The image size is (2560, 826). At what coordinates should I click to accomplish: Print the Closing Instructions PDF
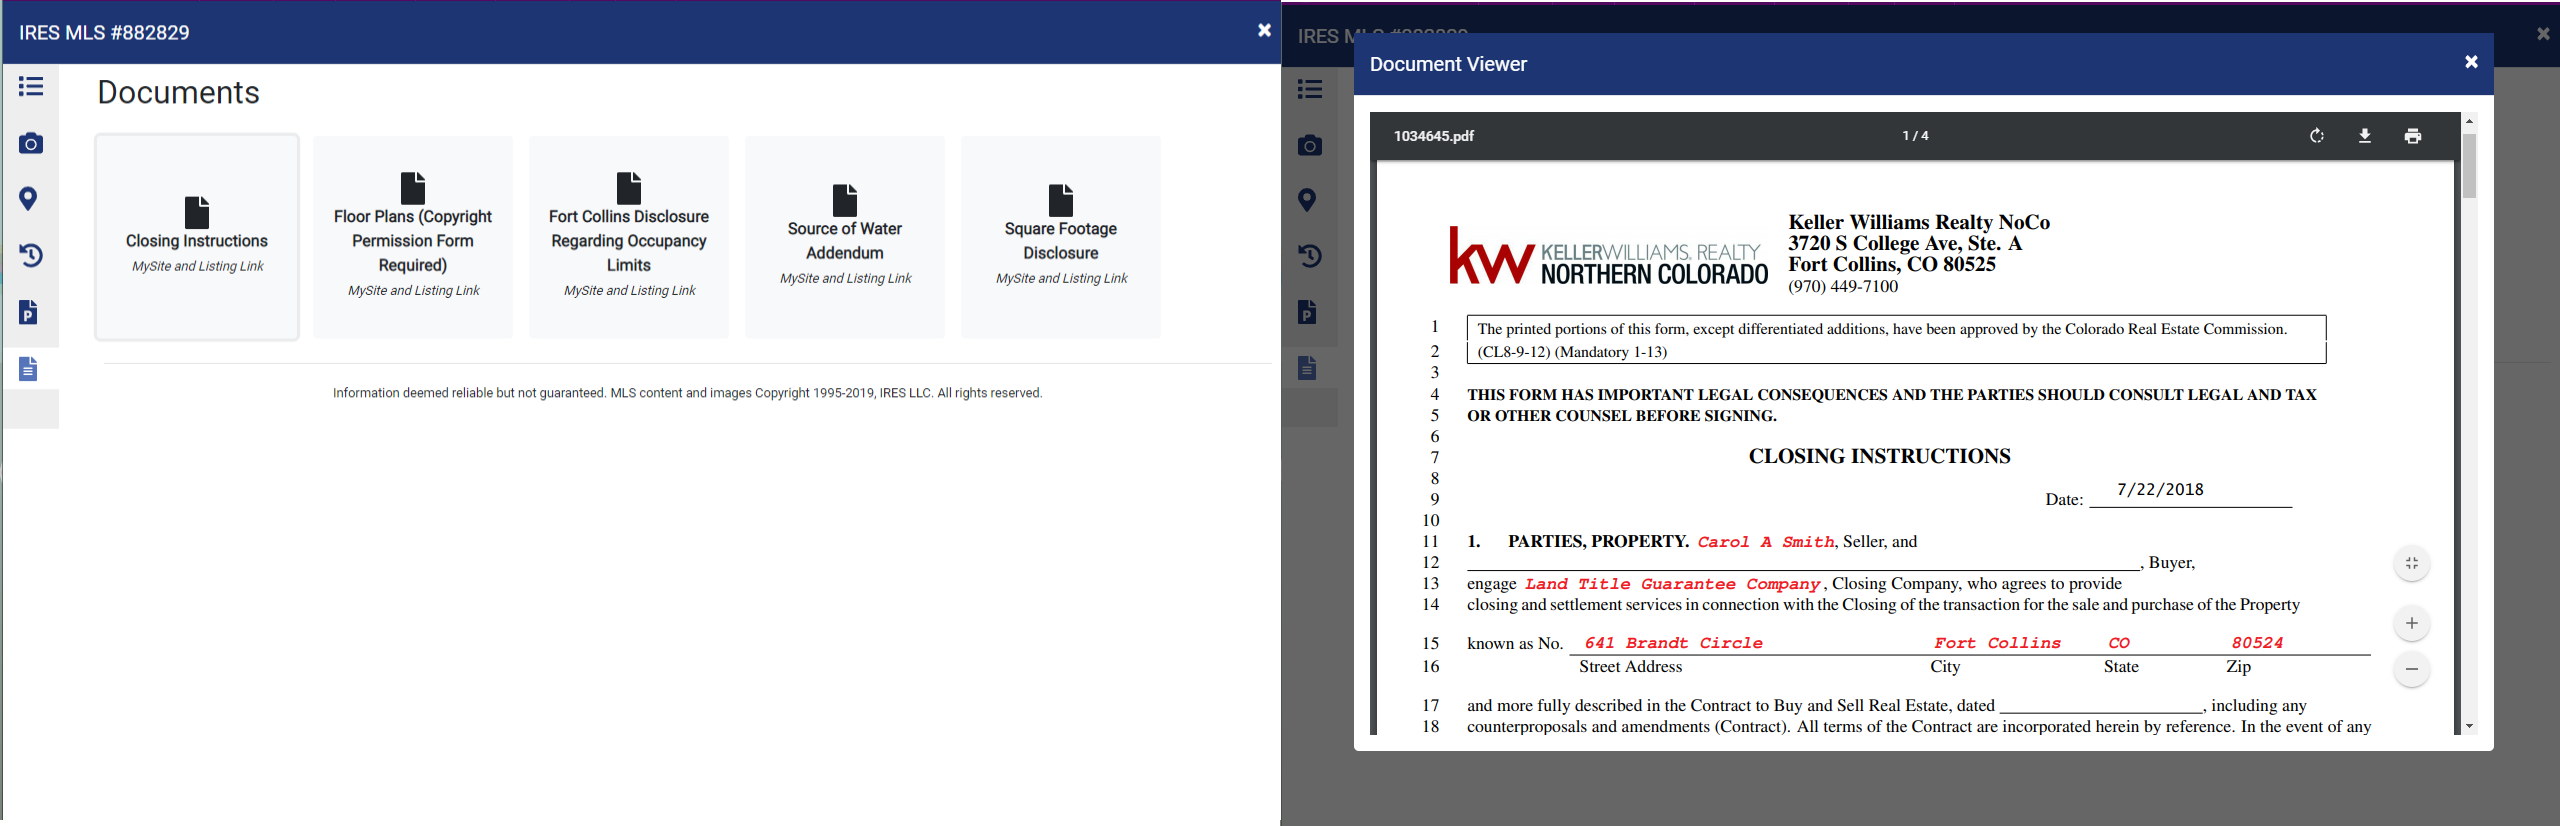coord(2412,136)
